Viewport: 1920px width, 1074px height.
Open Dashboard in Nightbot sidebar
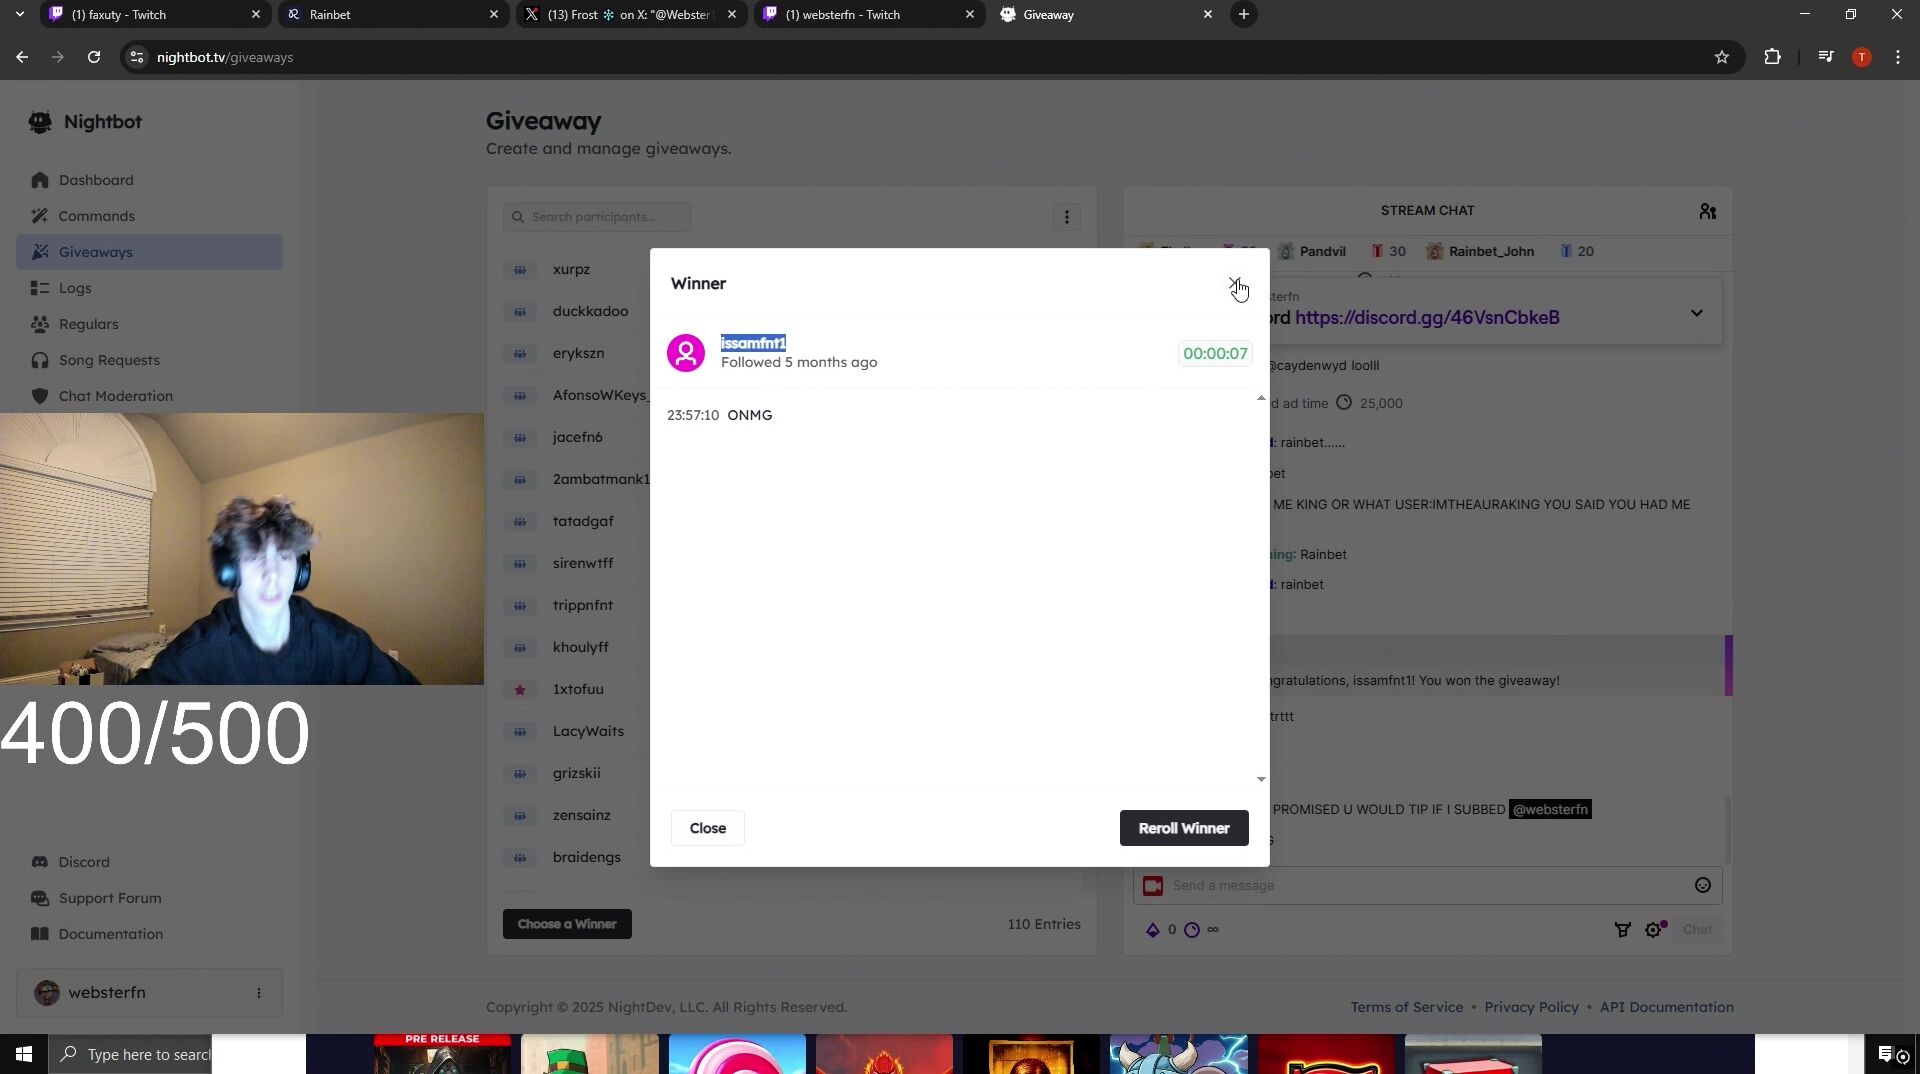150,180
